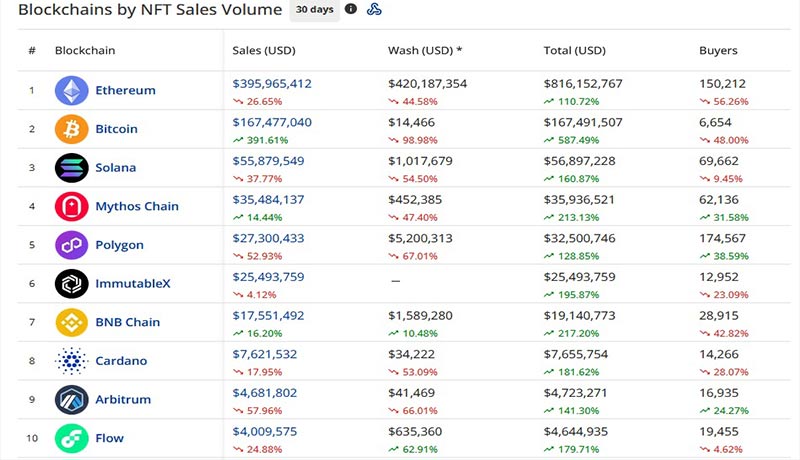
Task: Sort by the Total (USD) column header
Action: 574,50
